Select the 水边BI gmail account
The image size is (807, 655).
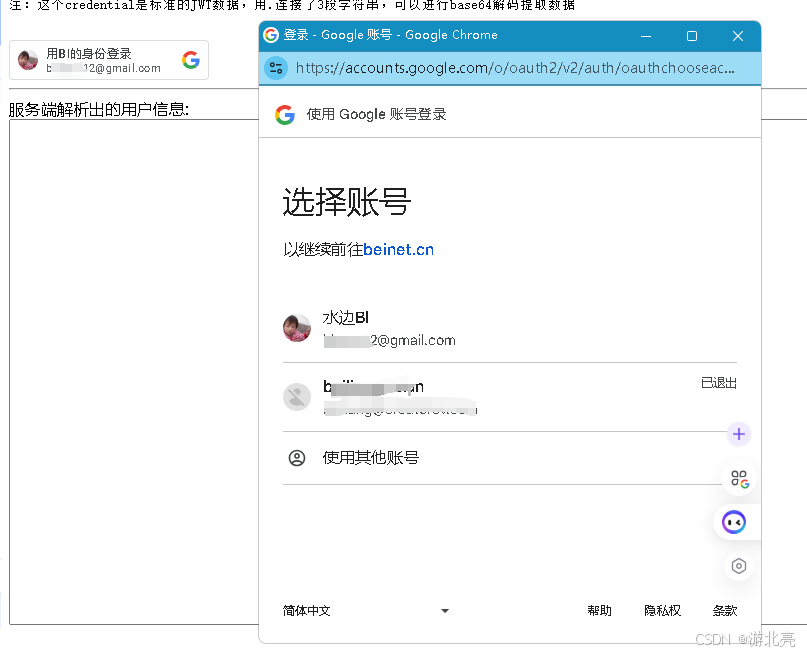[x=510, y=328]
